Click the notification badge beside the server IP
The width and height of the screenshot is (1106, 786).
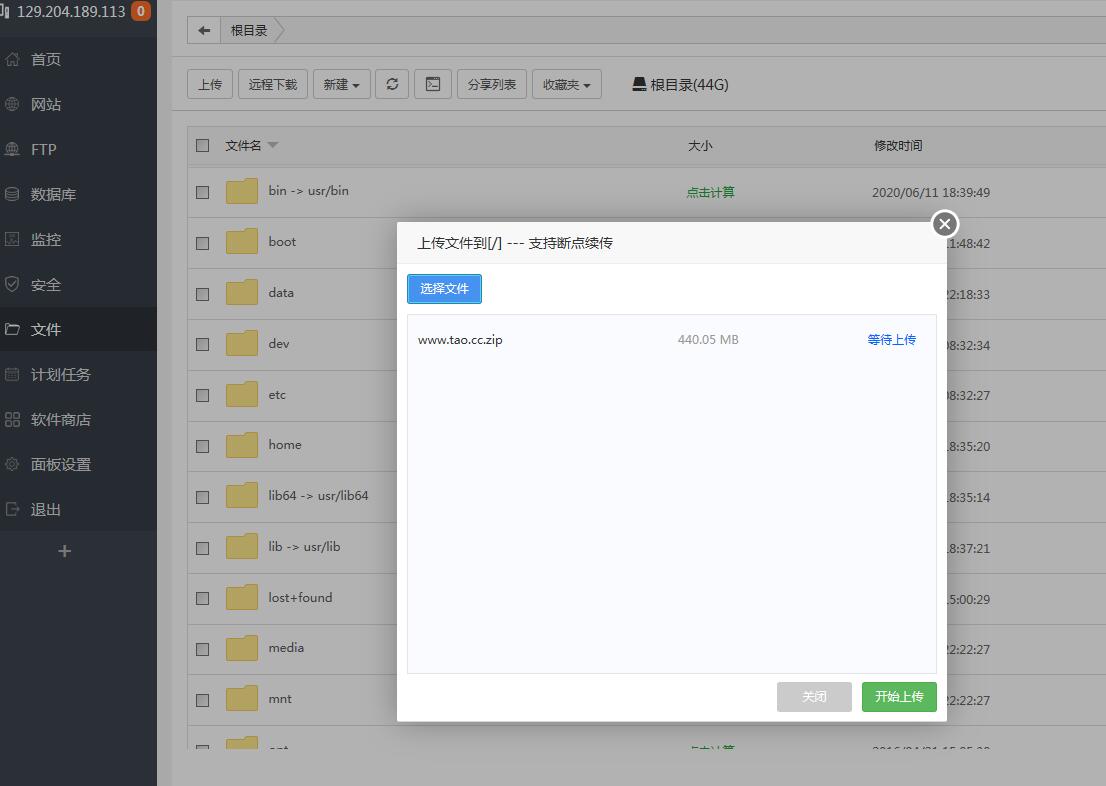pyautogui.click(x=141, y=12)
